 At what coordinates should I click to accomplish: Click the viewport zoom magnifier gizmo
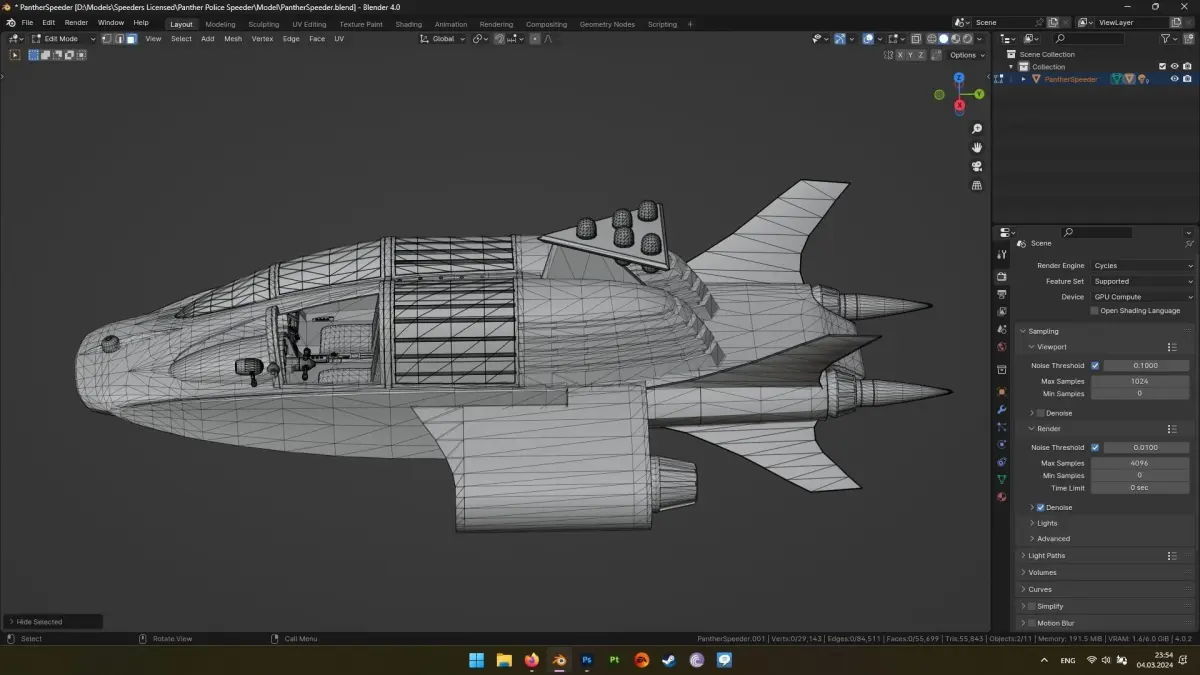[x=977, y=129]
